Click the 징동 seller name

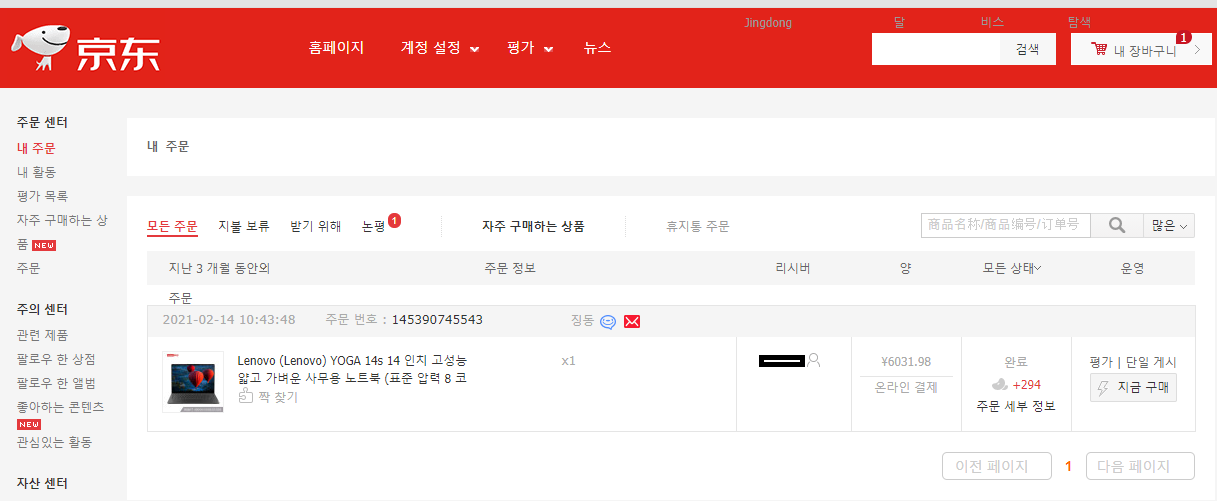(x=582, y=320)
